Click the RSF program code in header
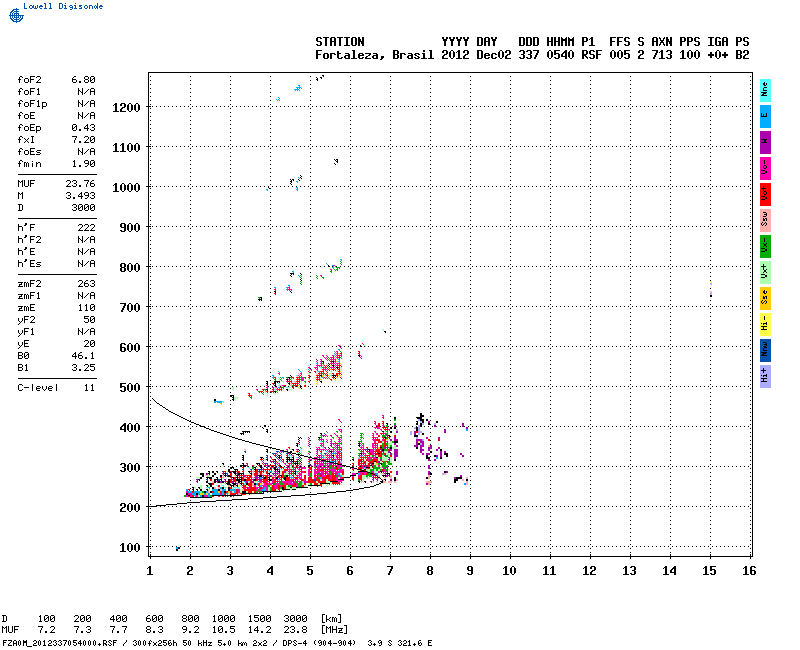This screenshot has height=650, width=800. click(x=591, y=55)
